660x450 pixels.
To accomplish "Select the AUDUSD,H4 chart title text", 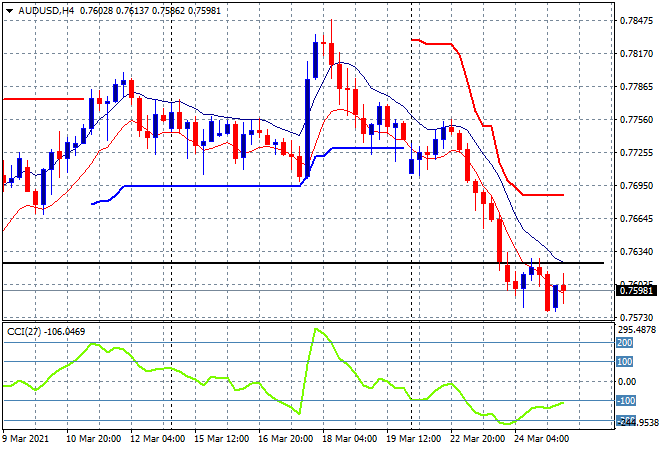I will 46,11.
